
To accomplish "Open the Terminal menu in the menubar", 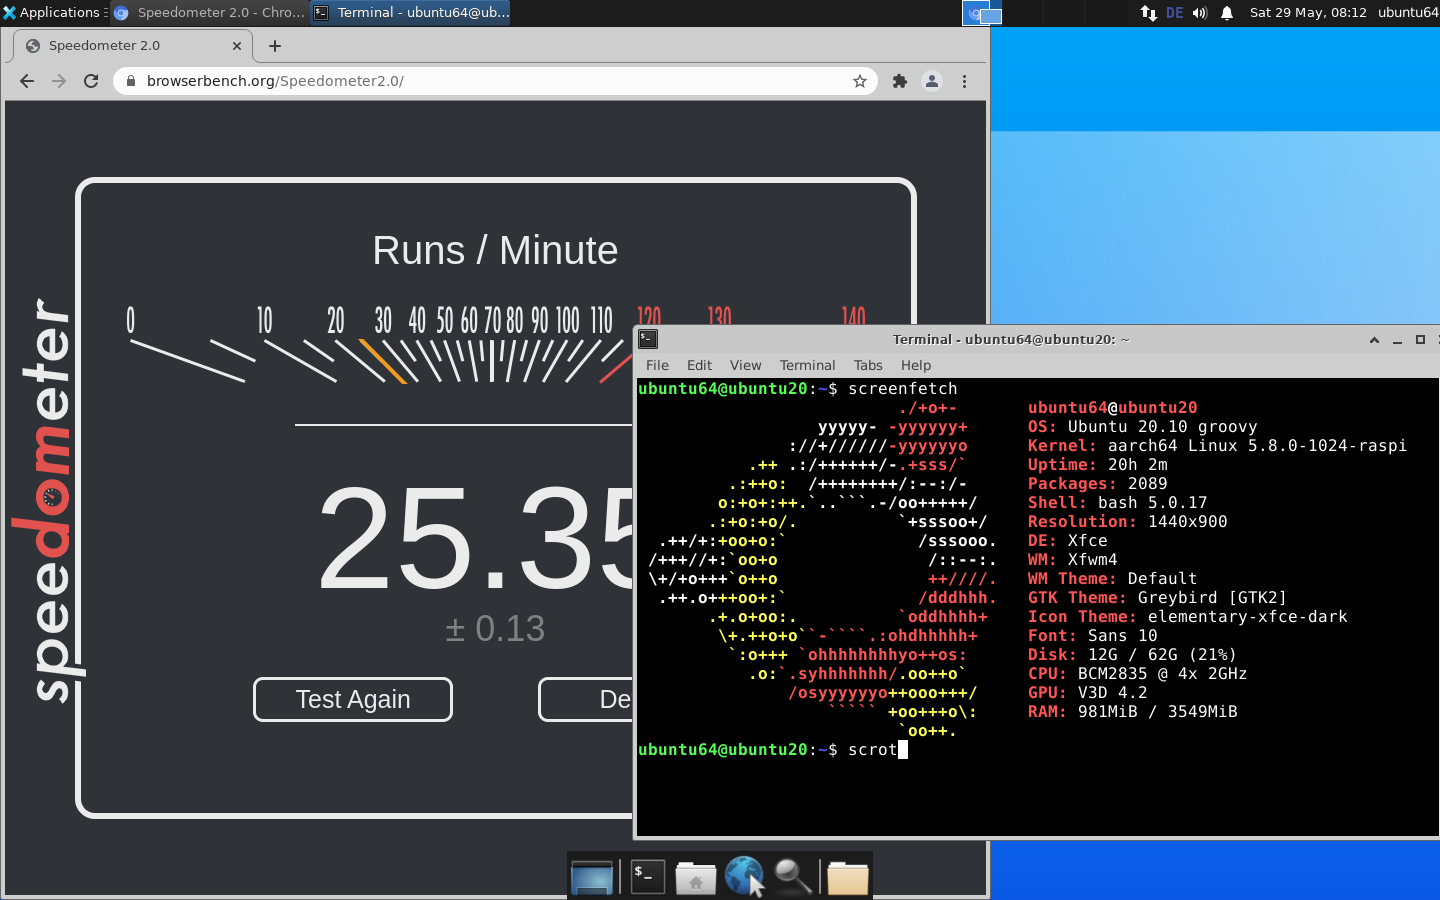I will point(807,365).
